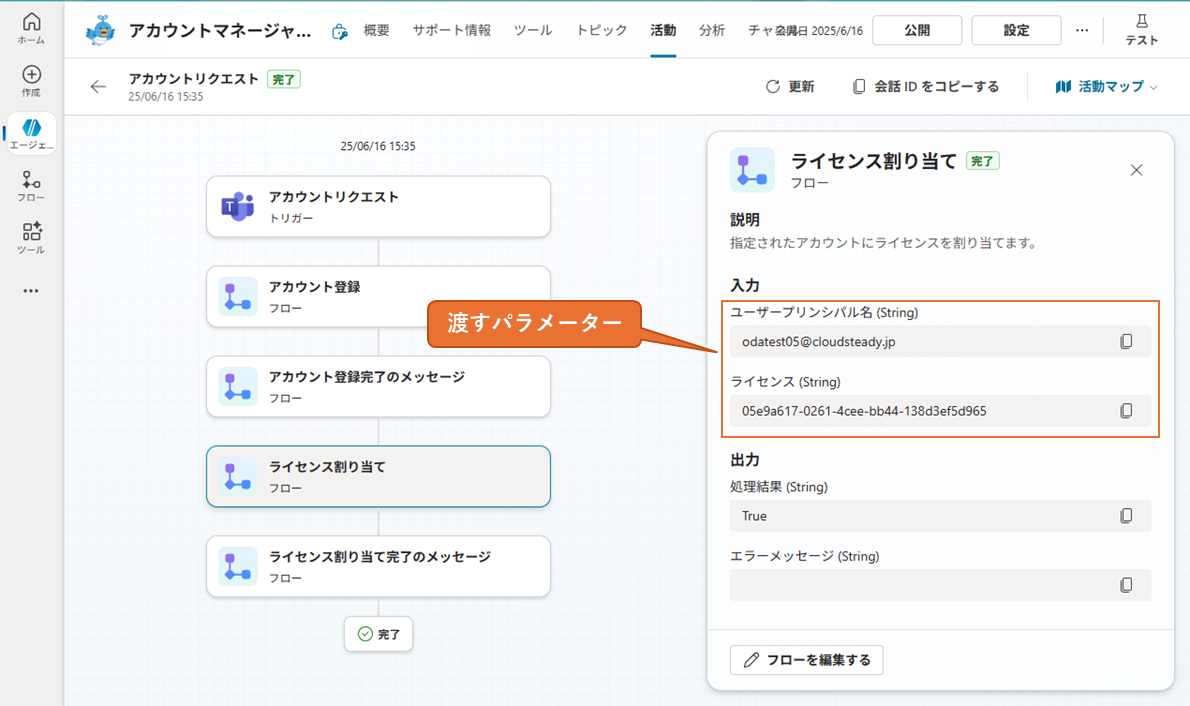This screenshot has height=706, width=1190.
Task: Select the 活動 tab
Action: pyautogui.click(x=663, y=30)
